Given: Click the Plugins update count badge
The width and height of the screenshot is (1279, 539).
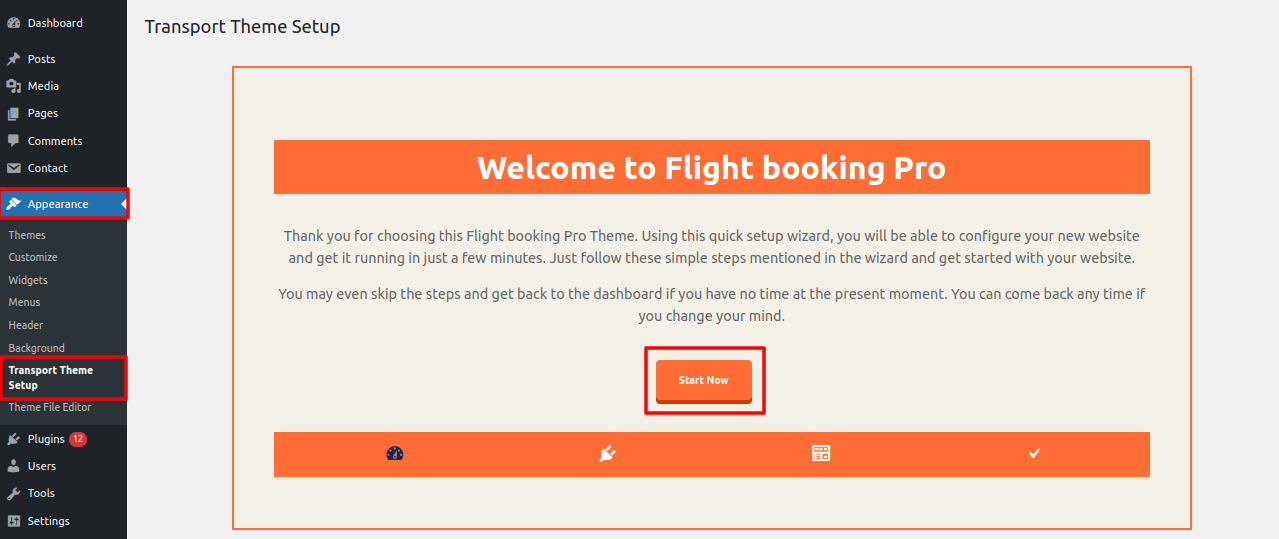Looking at the screenshot, I should coord(78,439).
